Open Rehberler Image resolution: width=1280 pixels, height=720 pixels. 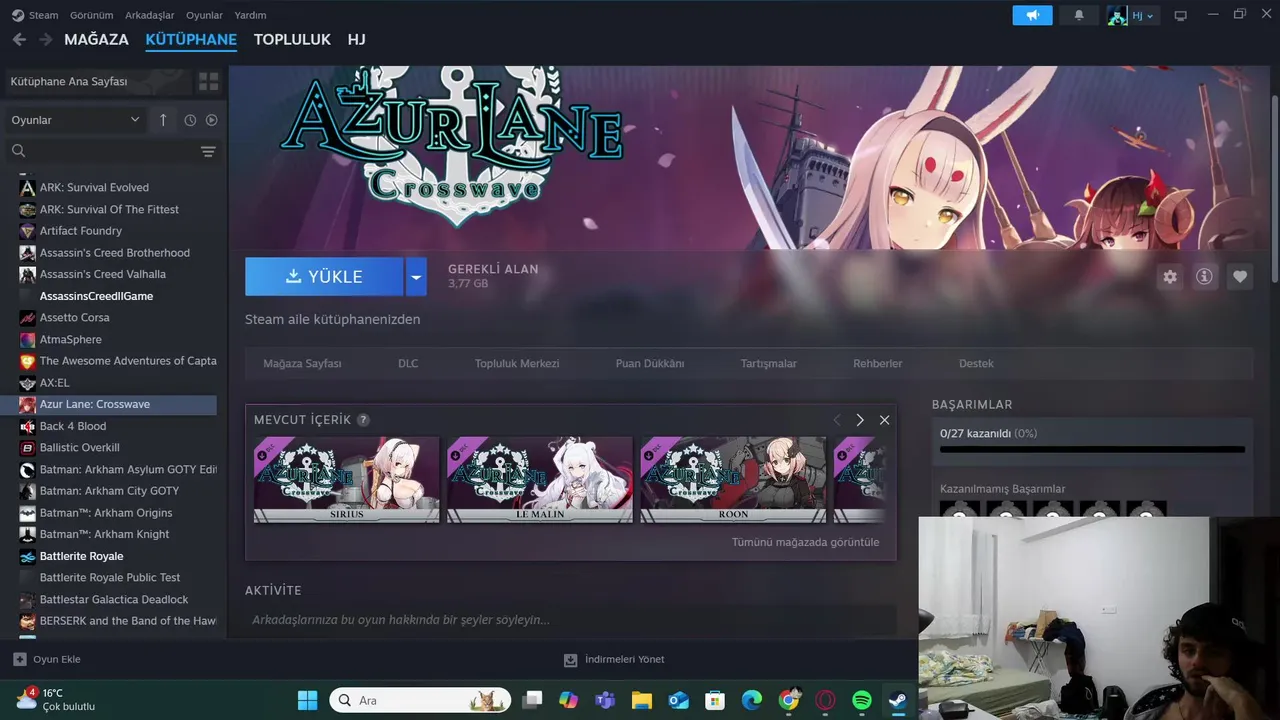(x=878, y=364)
